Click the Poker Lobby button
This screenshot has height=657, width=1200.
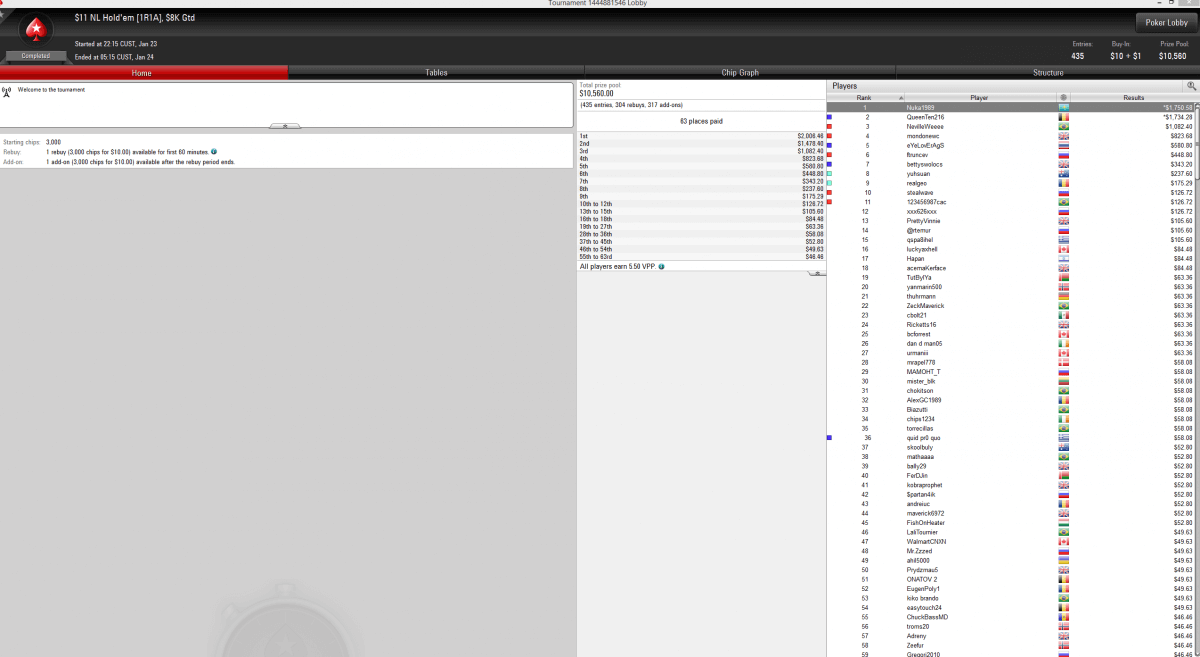click(1165, 22)
